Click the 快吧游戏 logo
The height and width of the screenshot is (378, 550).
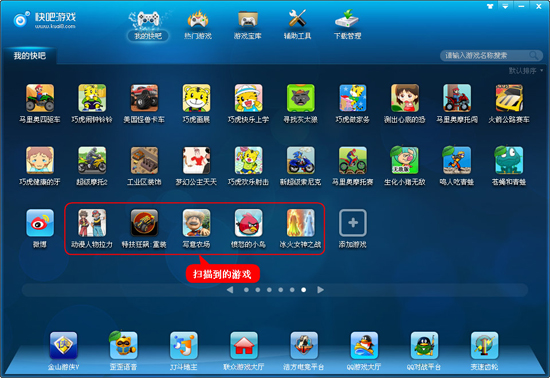point(44,20)
